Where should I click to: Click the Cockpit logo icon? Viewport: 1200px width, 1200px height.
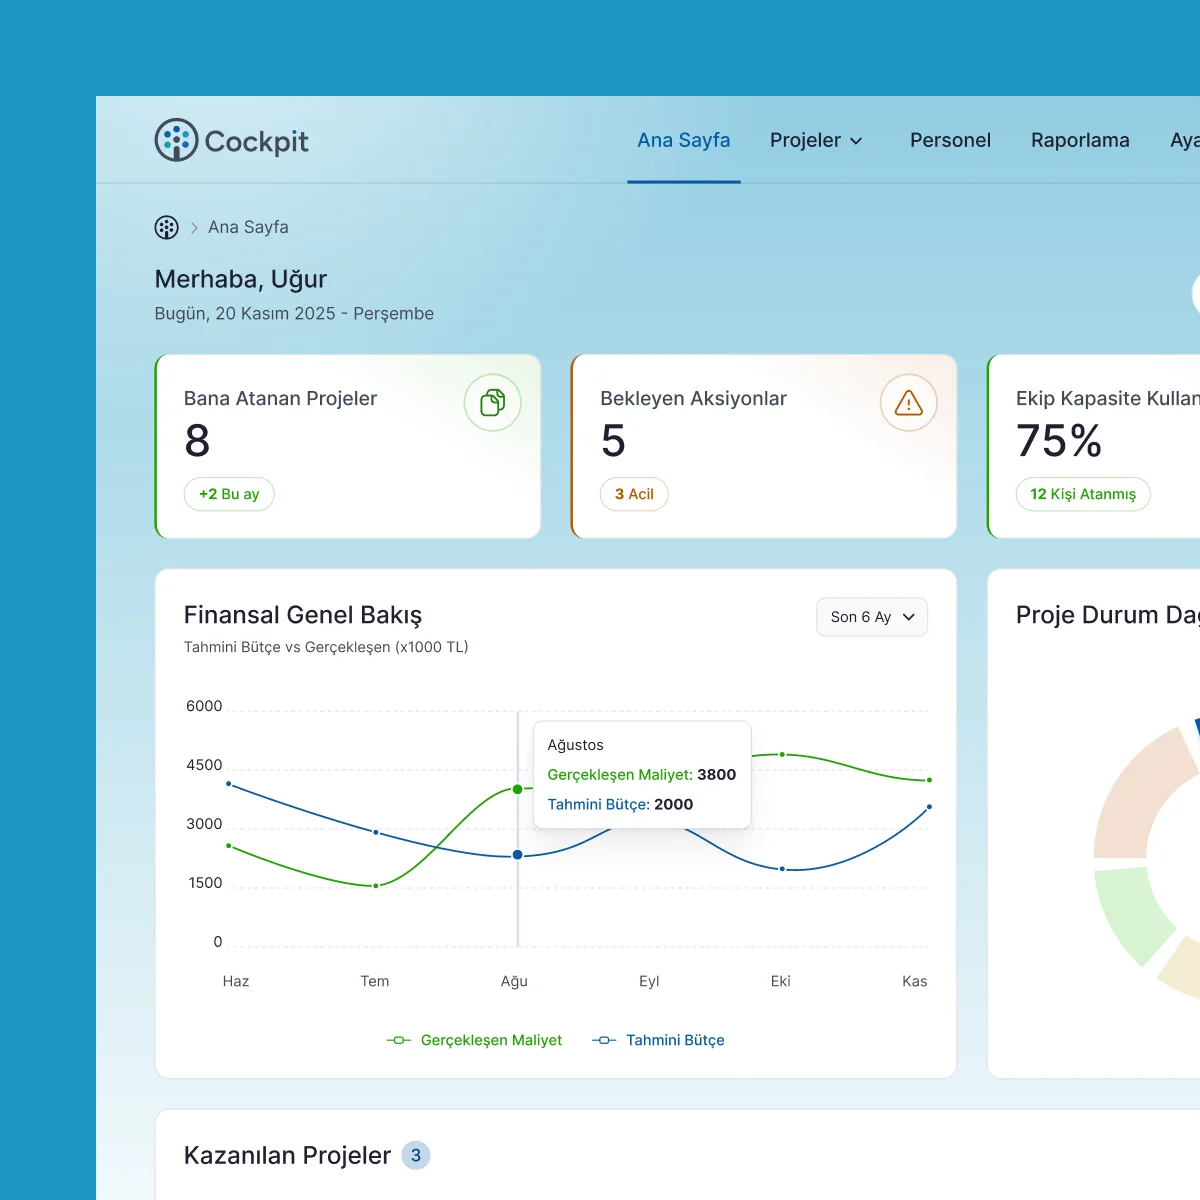(x=176, y=140)
